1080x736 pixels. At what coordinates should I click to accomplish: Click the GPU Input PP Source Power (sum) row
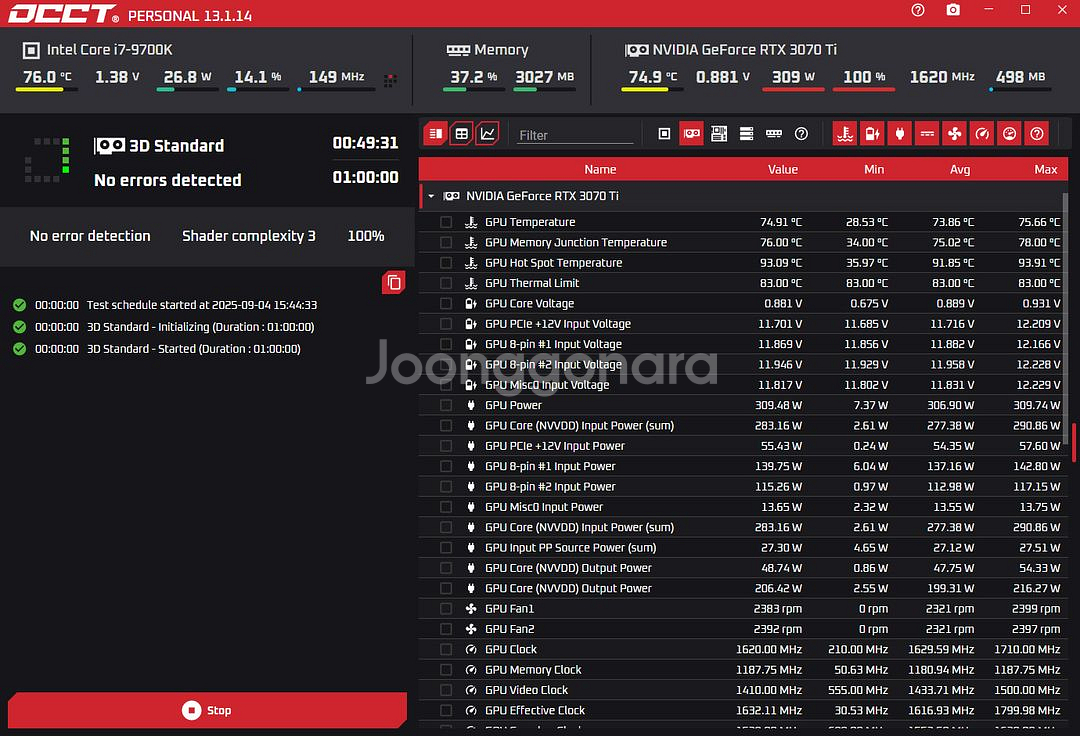point(742,547)
